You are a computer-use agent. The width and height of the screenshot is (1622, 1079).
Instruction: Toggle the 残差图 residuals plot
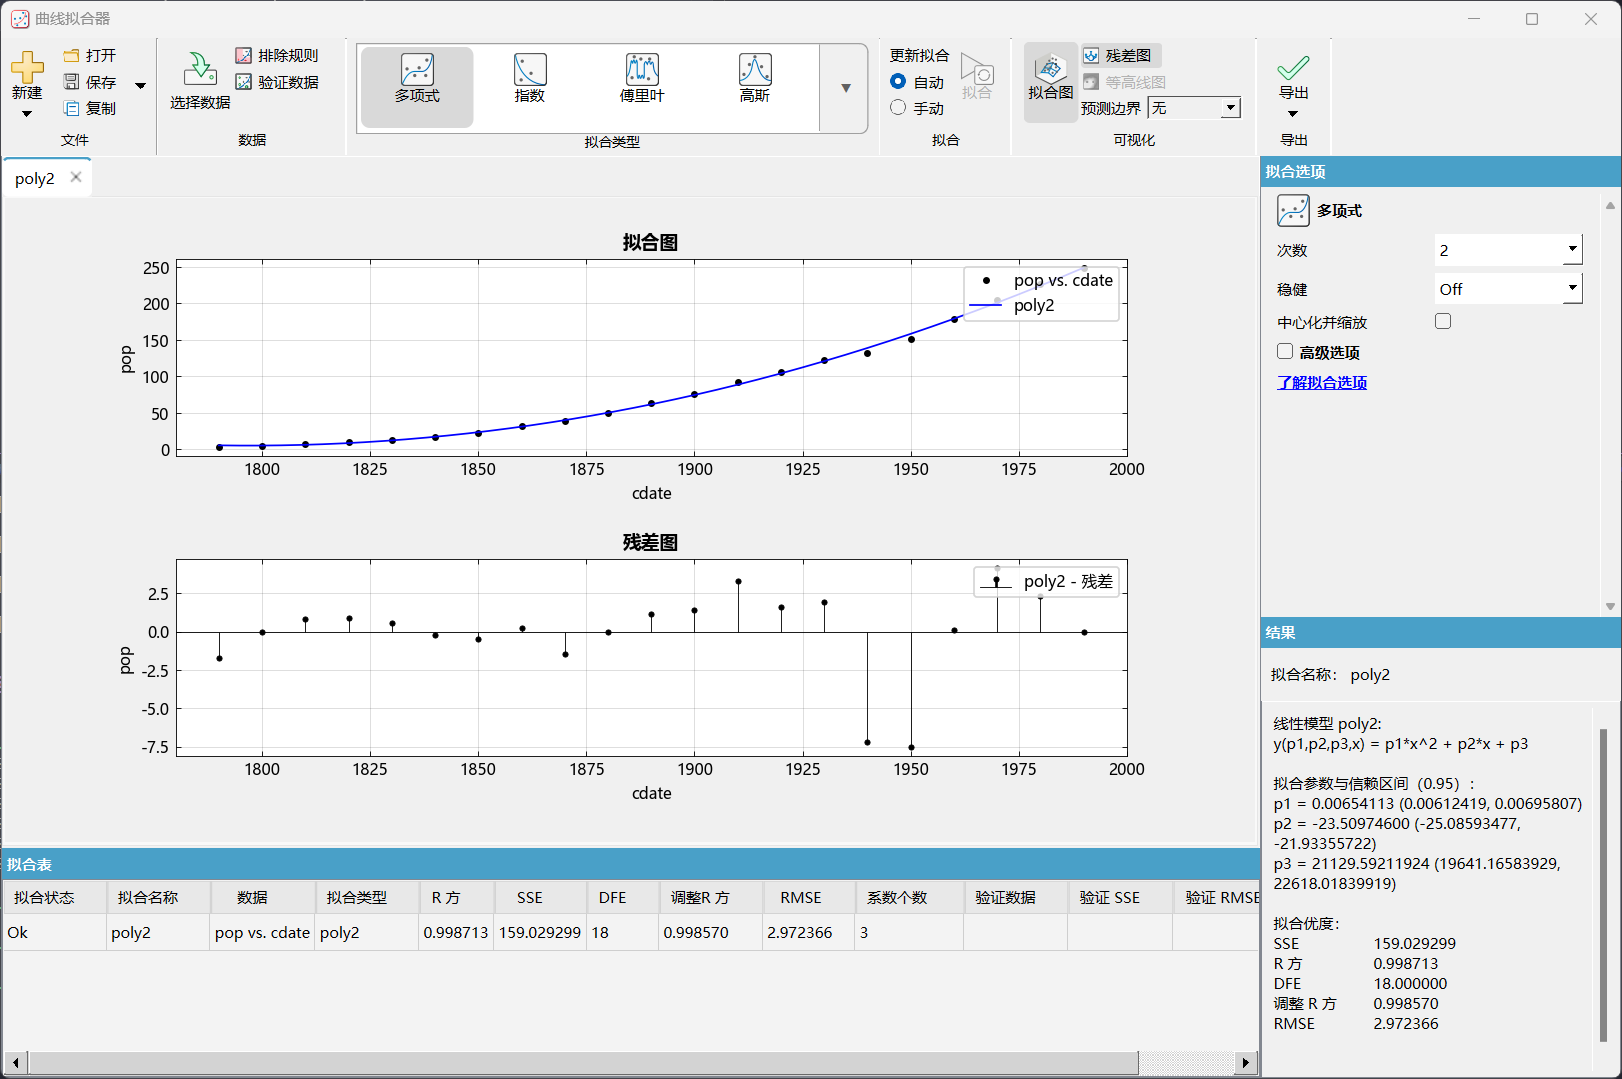(x=1120, y=56)
